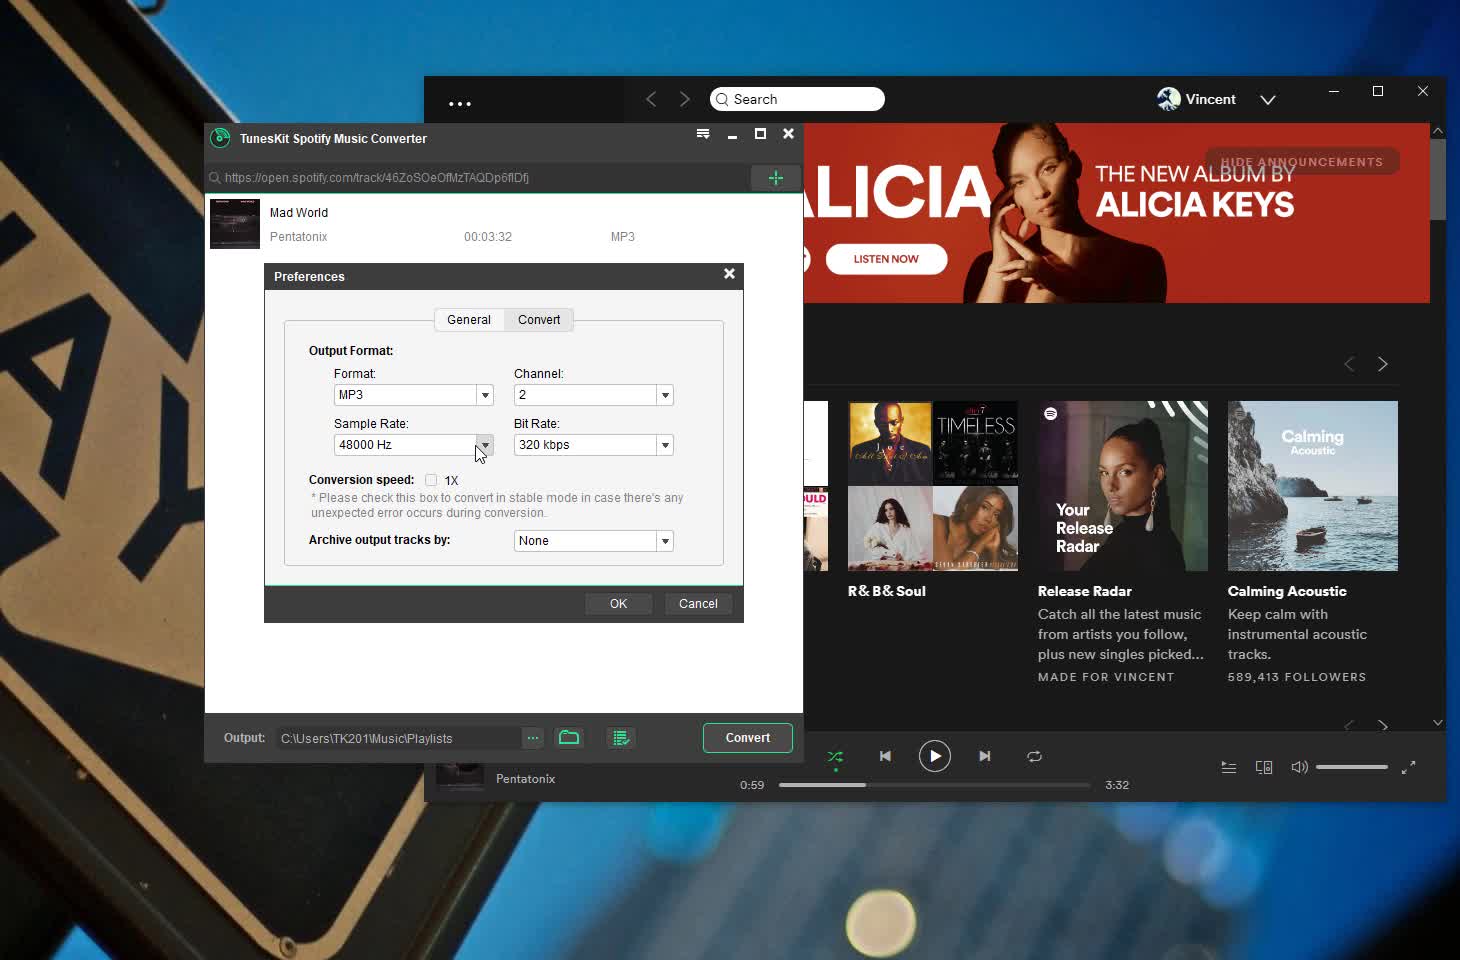Open the converted history list icon
This screenshot has height=960, width=1460.
(621, 738)
